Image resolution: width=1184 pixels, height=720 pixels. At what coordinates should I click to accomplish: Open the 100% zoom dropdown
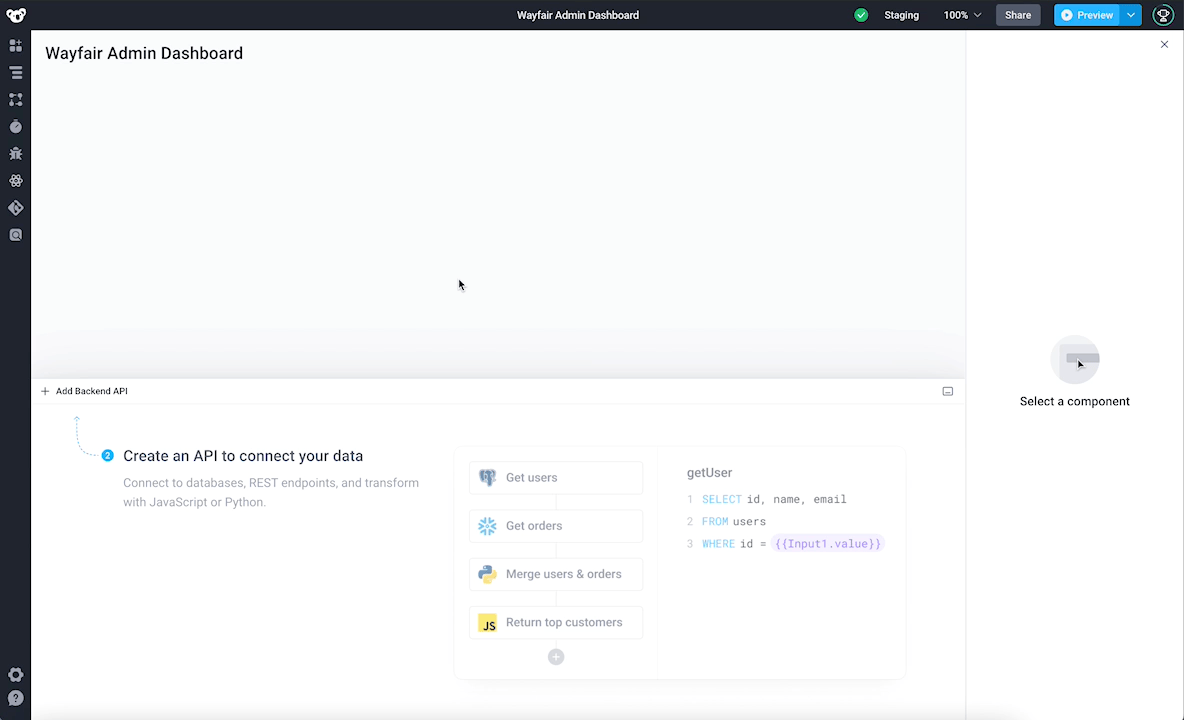[962, 15]
